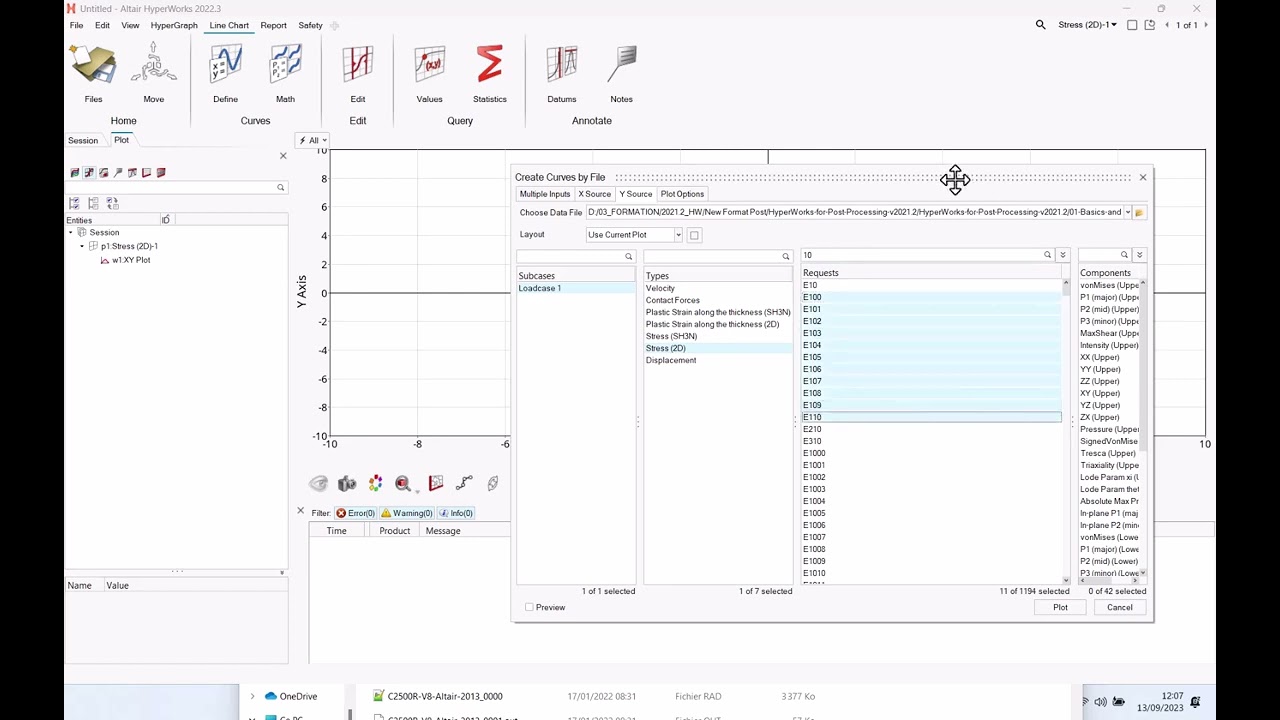Click the reverse selection icon in browser
This screenshot has height=720, width=1280.
coord(112,203)
